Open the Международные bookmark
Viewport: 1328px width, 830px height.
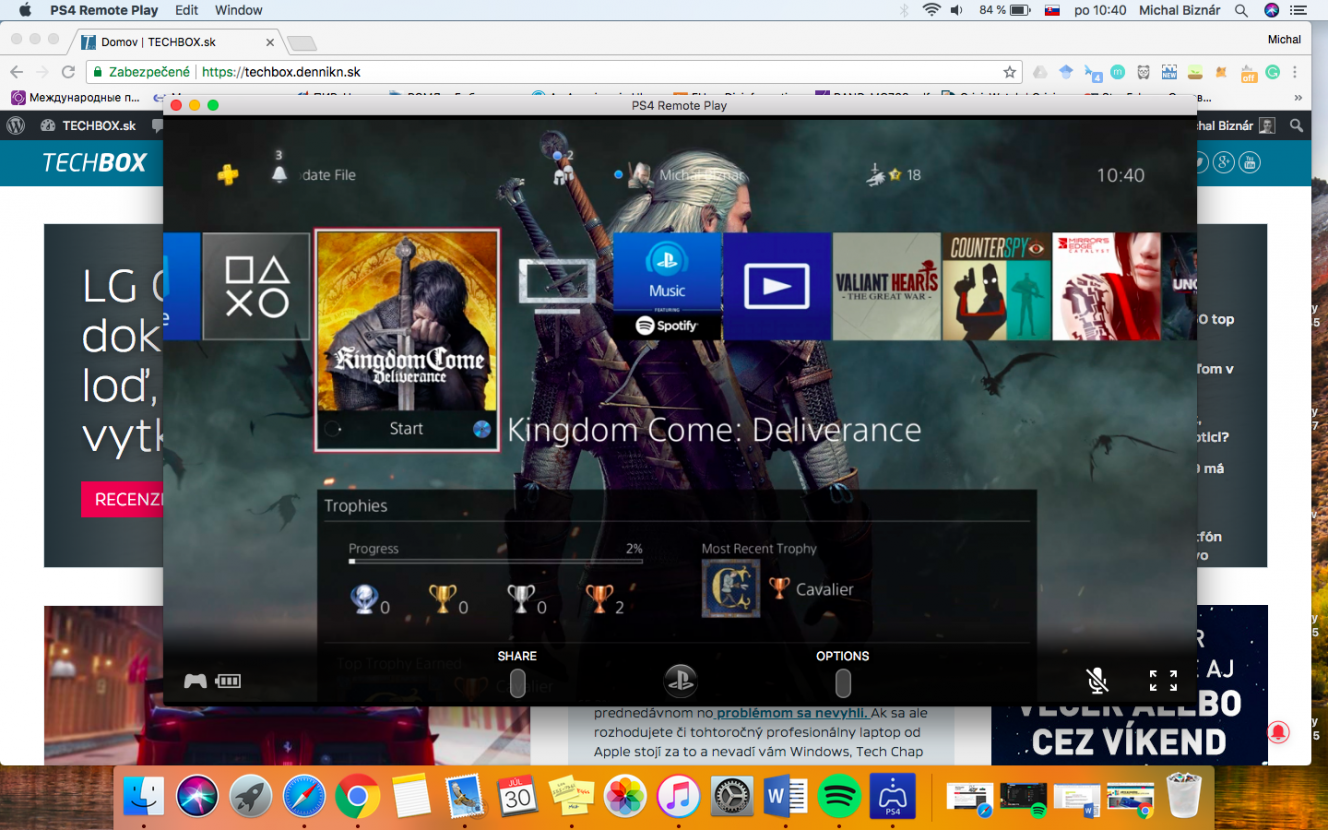coord(76,98)
